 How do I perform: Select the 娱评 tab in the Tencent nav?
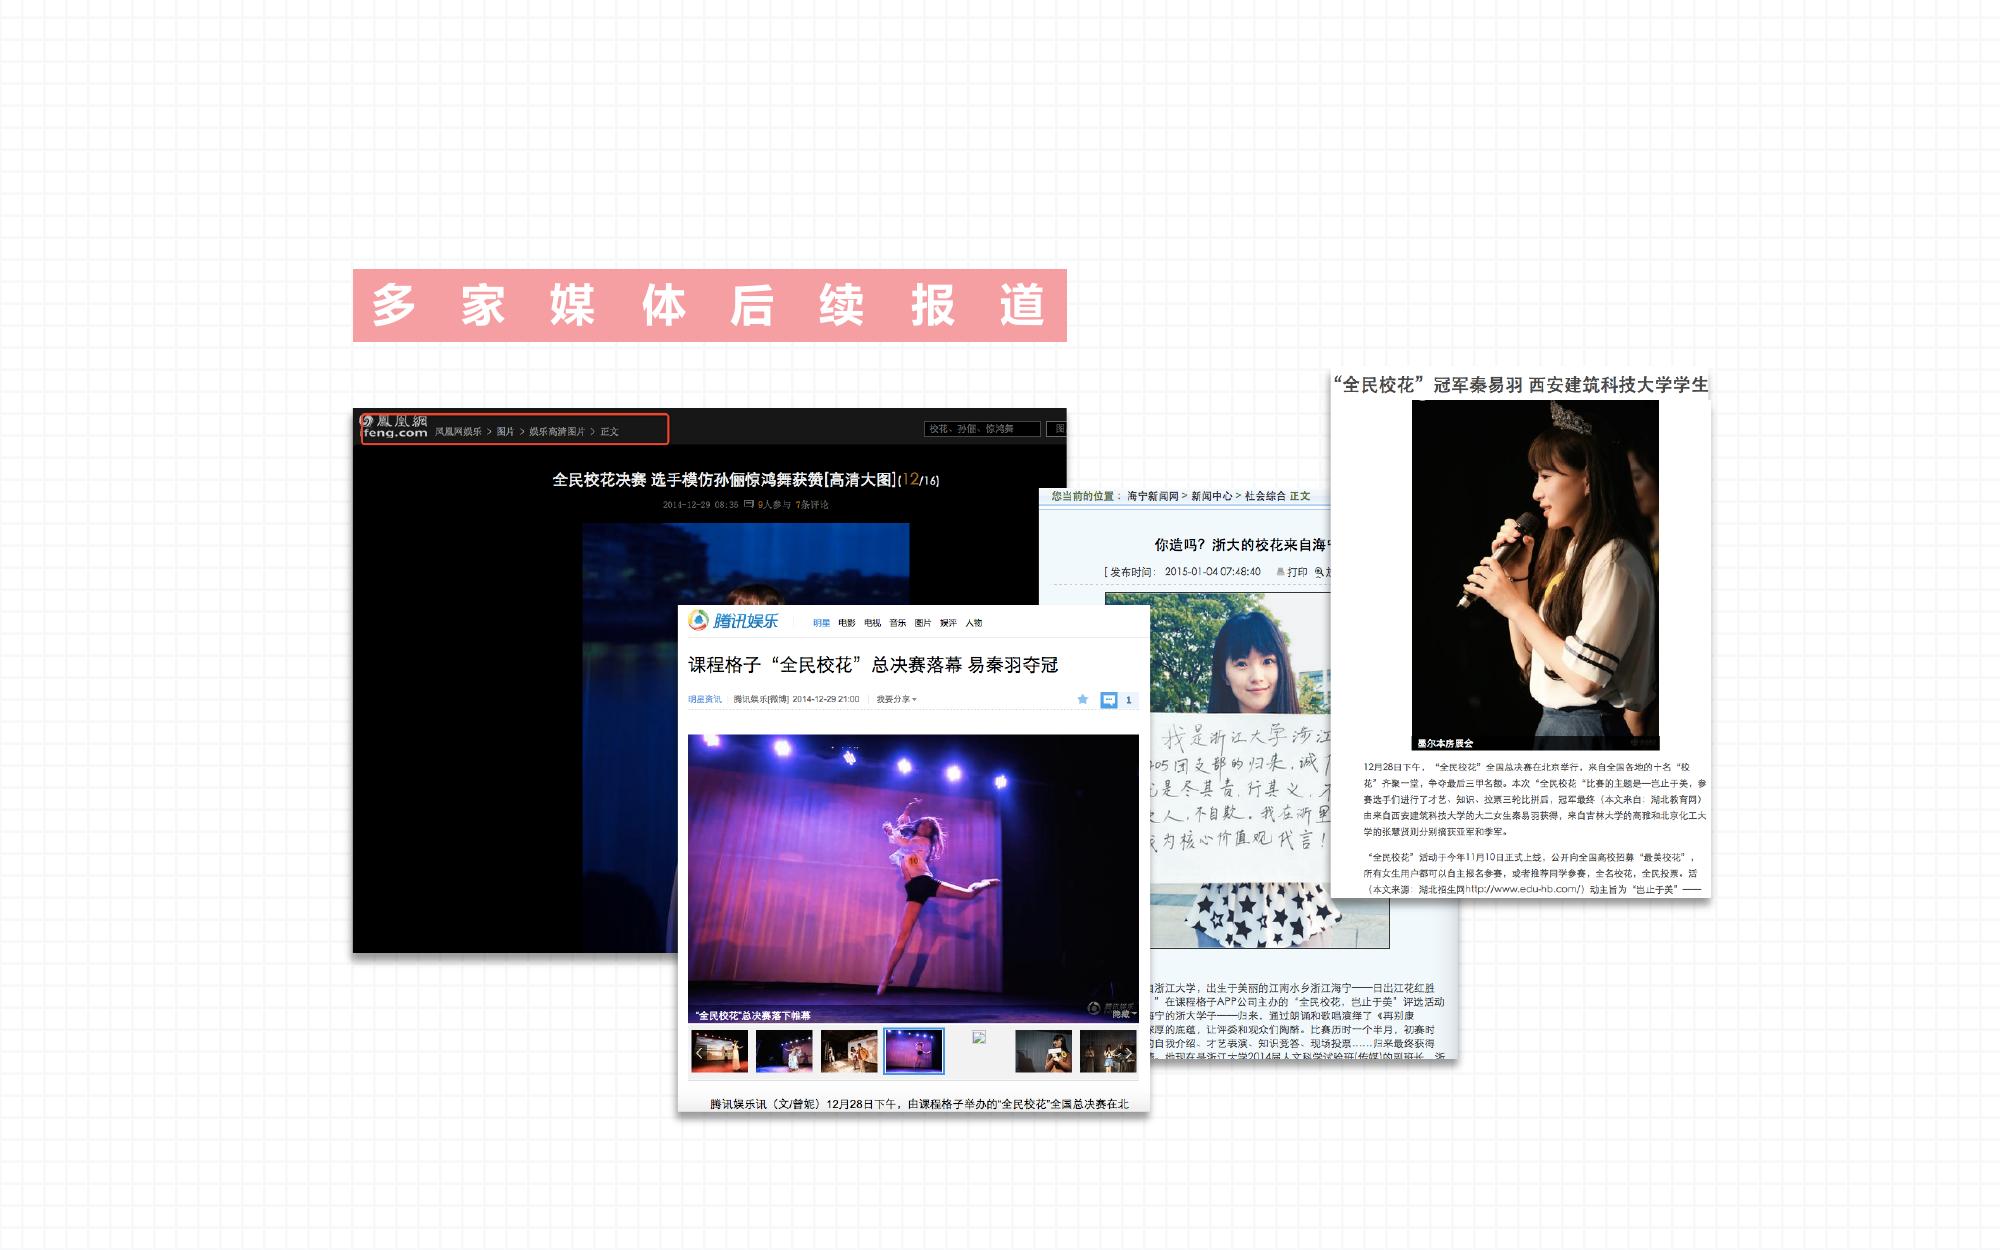click(948, 623)
